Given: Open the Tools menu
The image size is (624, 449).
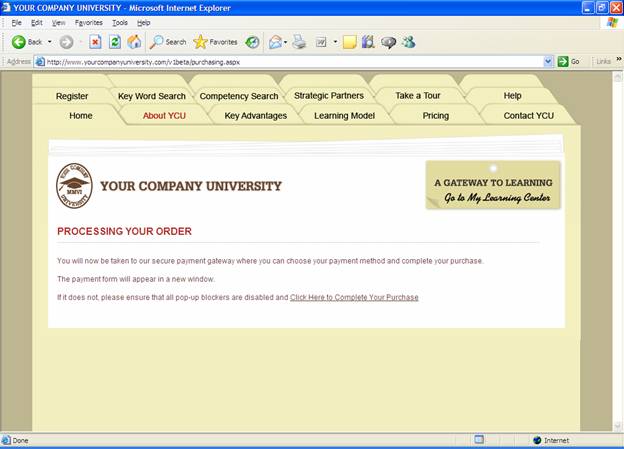Looking at the screenshot, I should (120, 23).
